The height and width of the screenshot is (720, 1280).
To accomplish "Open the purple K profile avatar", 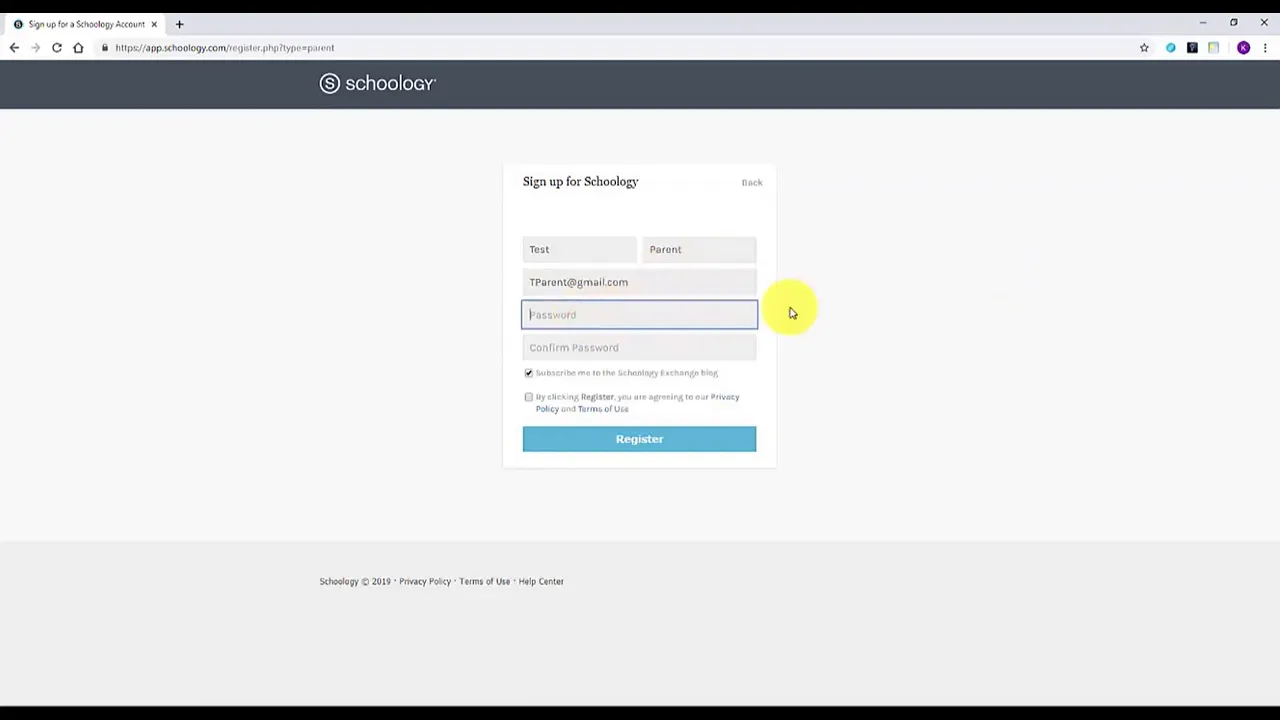I will (1243, 48).
